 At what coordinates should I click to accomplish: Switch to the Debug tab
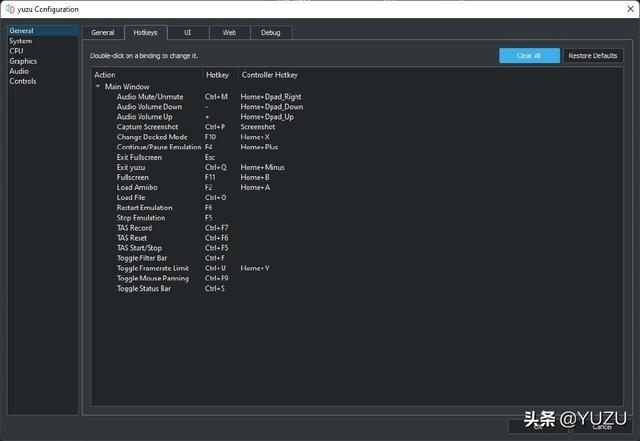click(x=271, y=33)
